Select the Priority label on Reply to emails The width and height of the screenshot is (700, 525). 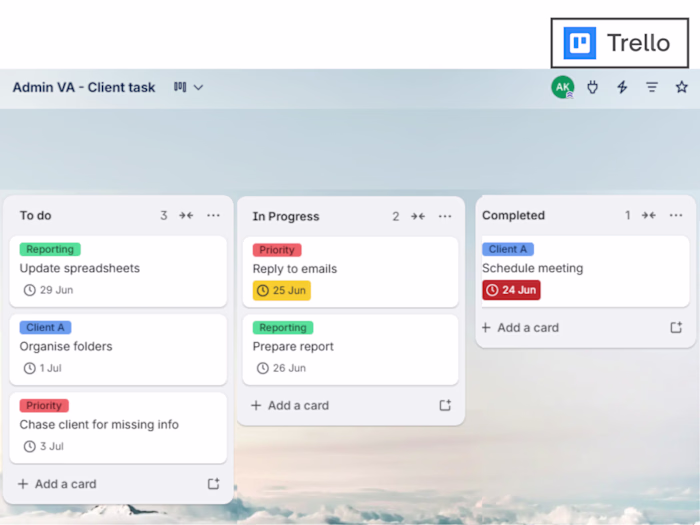[x=277, y=250]
